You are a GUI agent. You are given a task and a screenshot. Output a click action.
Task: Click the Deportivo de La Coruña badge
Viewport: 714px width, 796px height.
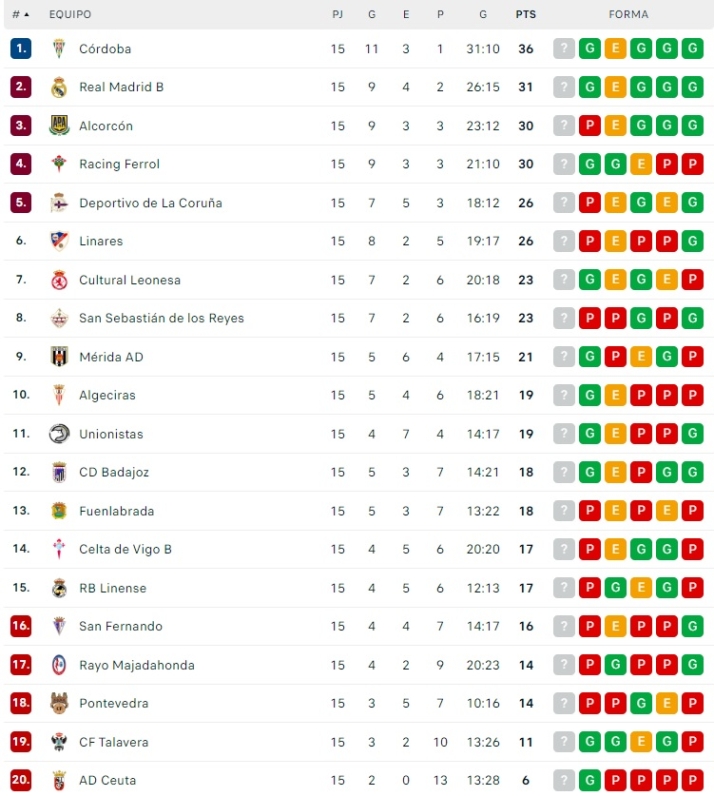(58, 203)
